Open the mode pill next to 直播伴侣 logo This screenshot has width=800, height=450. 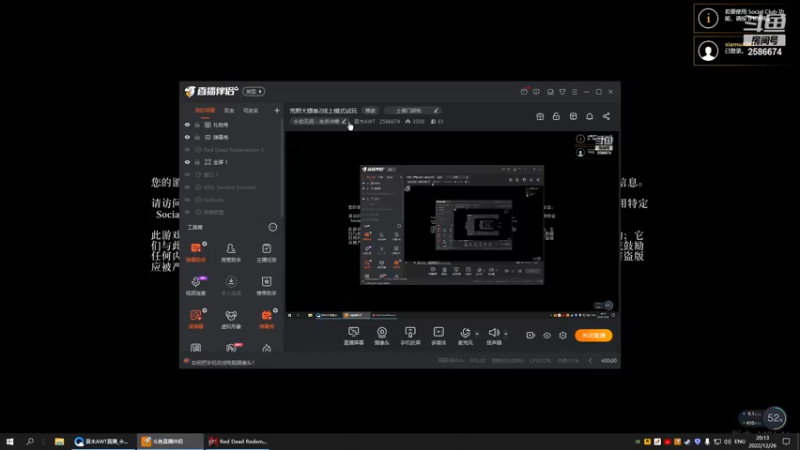tap(254, 92)
